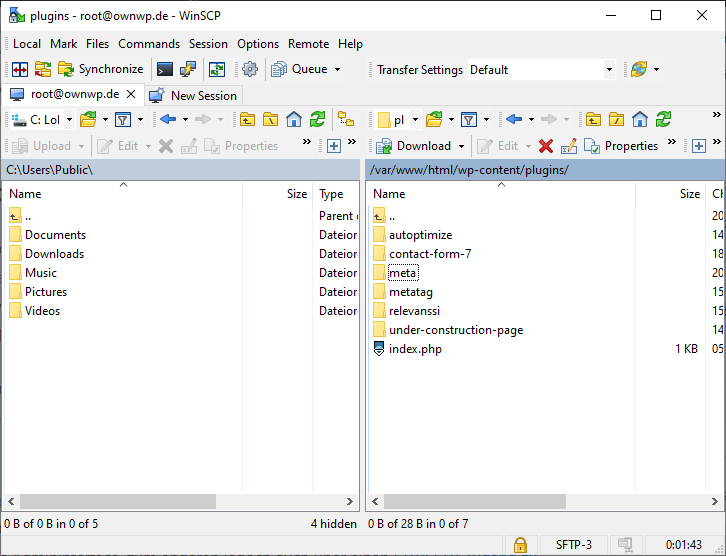Click local panel filter icon
Image resolution: width=726 pixels, height=556 pixels.
pos(123,120)
